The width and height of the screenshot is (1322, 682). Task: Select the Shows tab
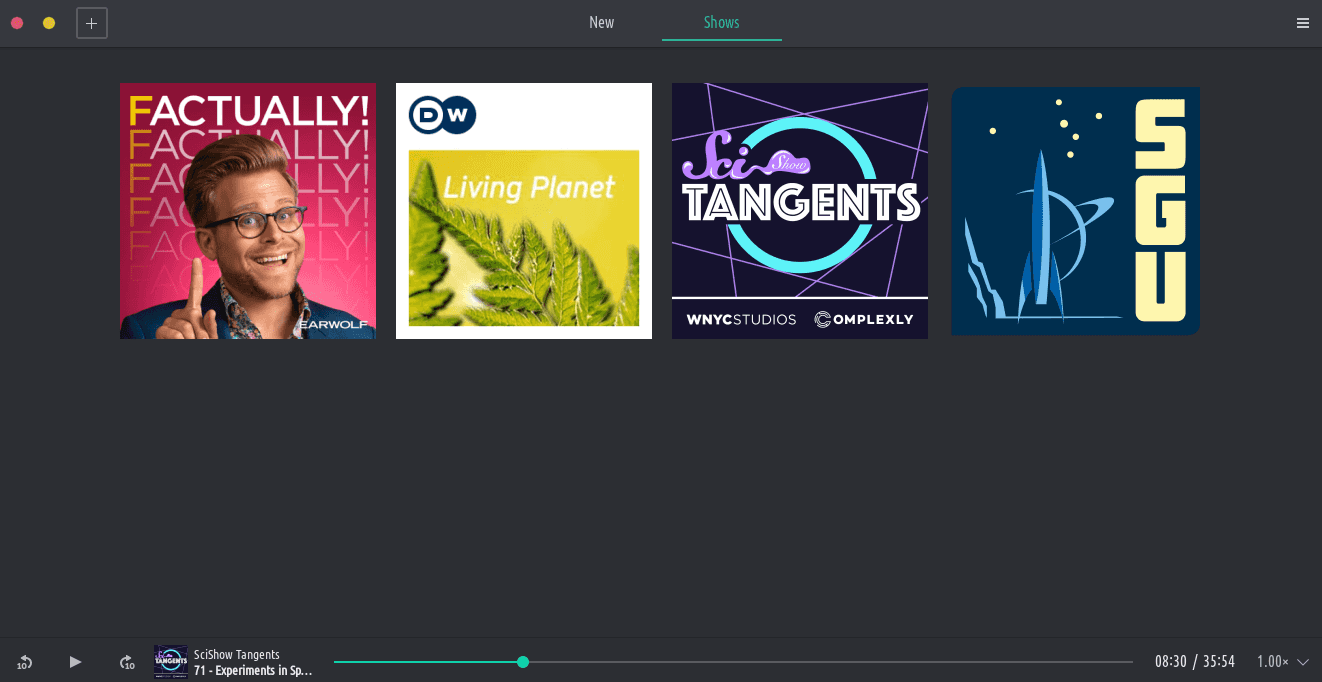pyautogui.click(x=721, y=23)
